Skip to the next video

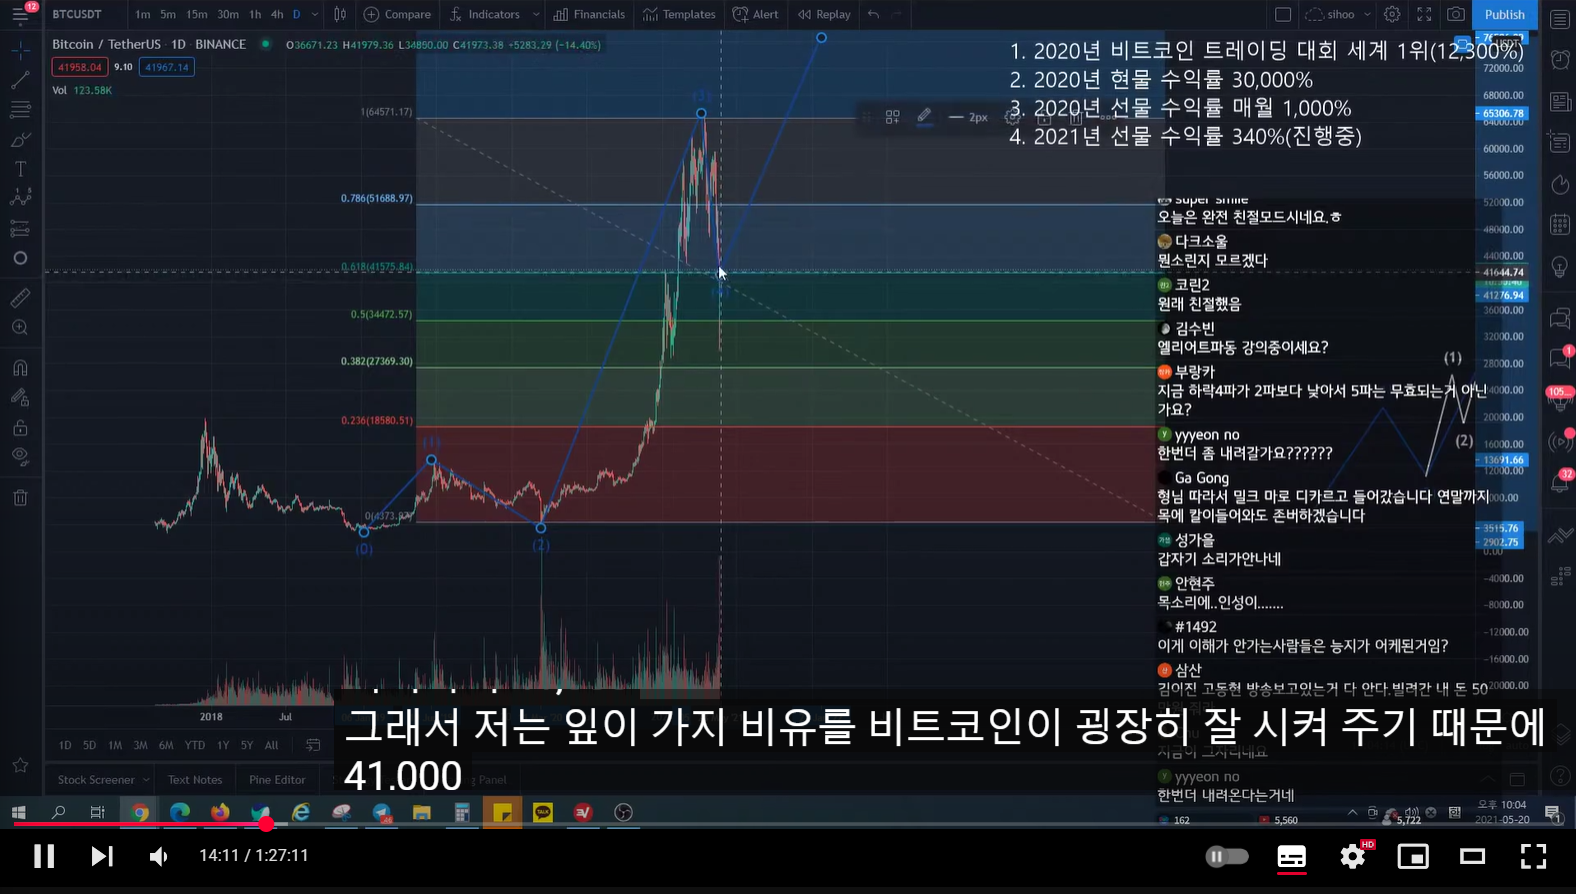[102, 856]
